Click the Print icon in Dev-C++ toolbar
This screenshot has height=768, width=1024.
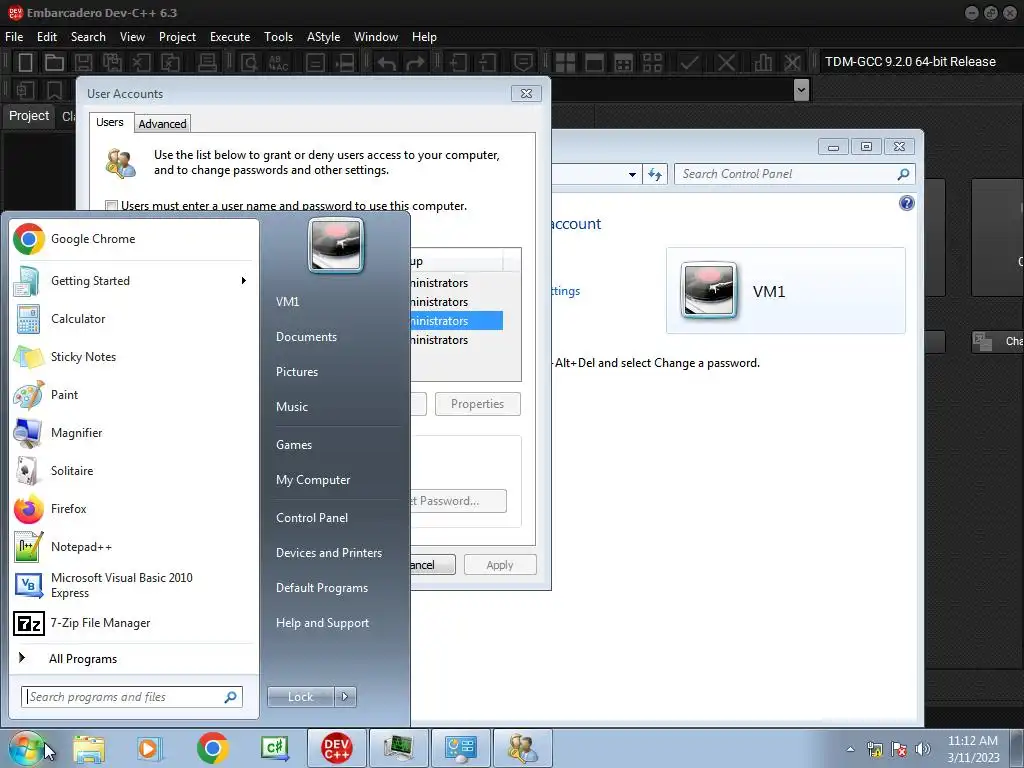[207, 63]
